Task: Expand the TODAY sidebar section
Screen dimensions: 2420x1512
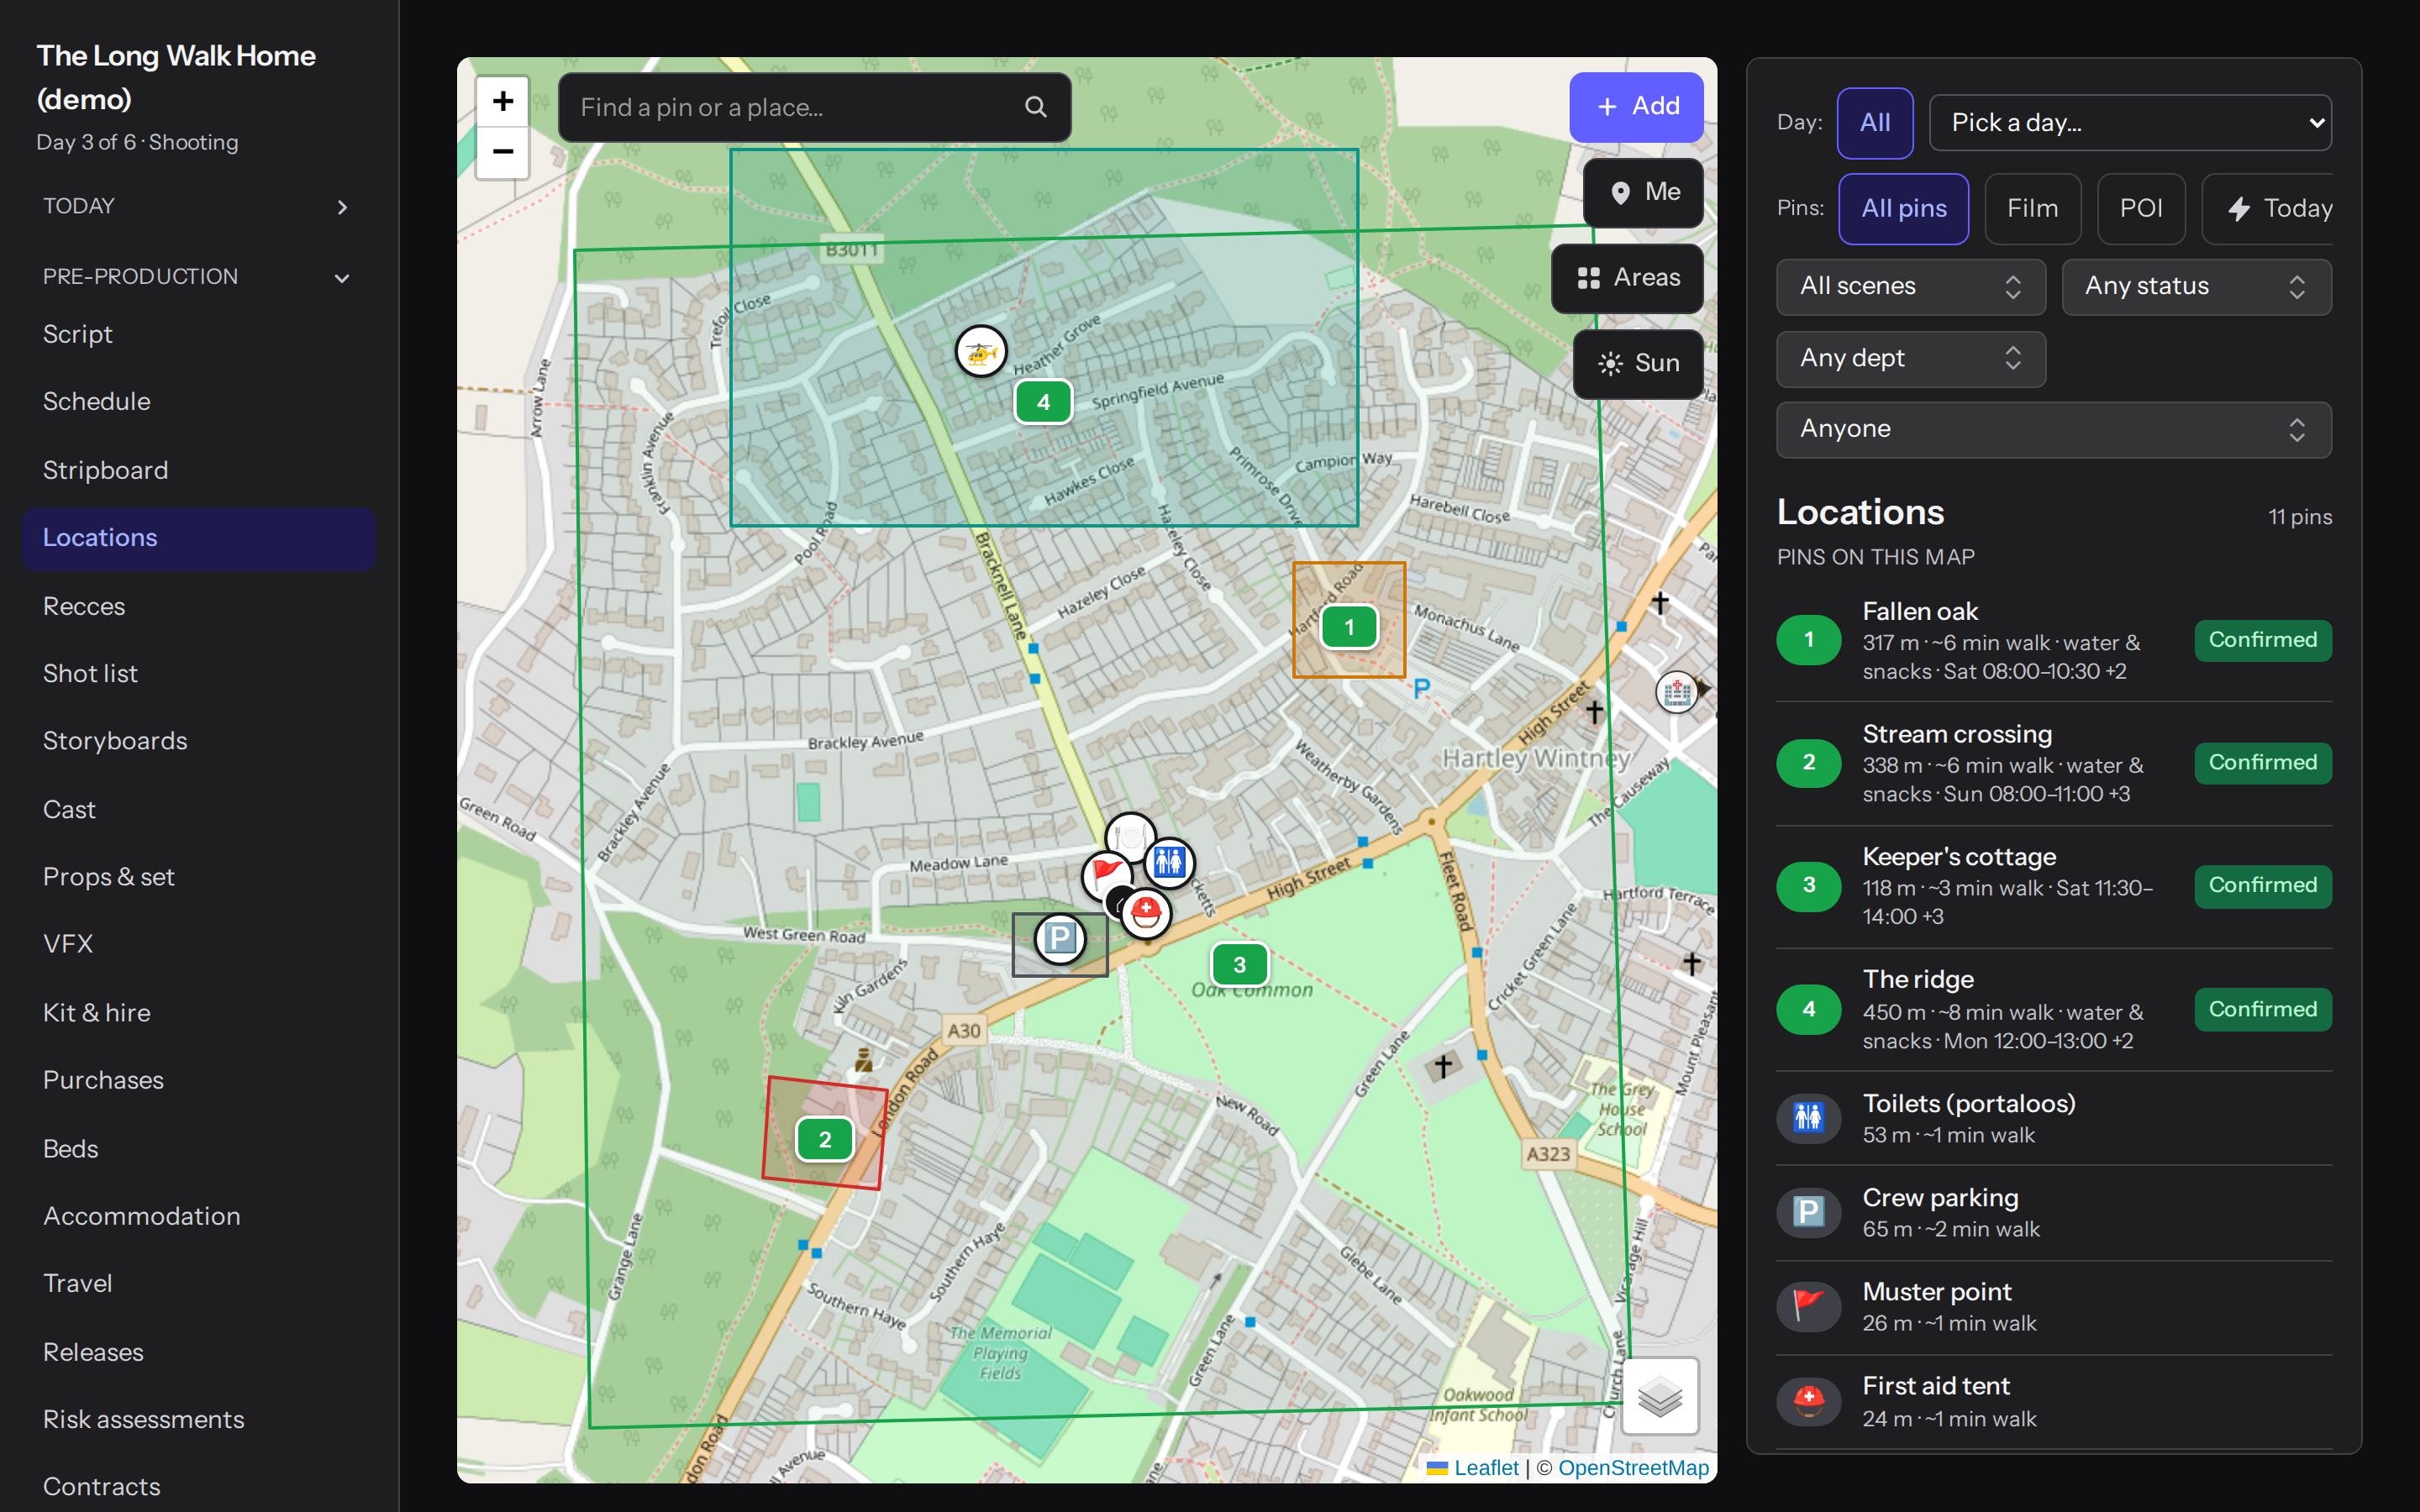Action: click(199, 206)
